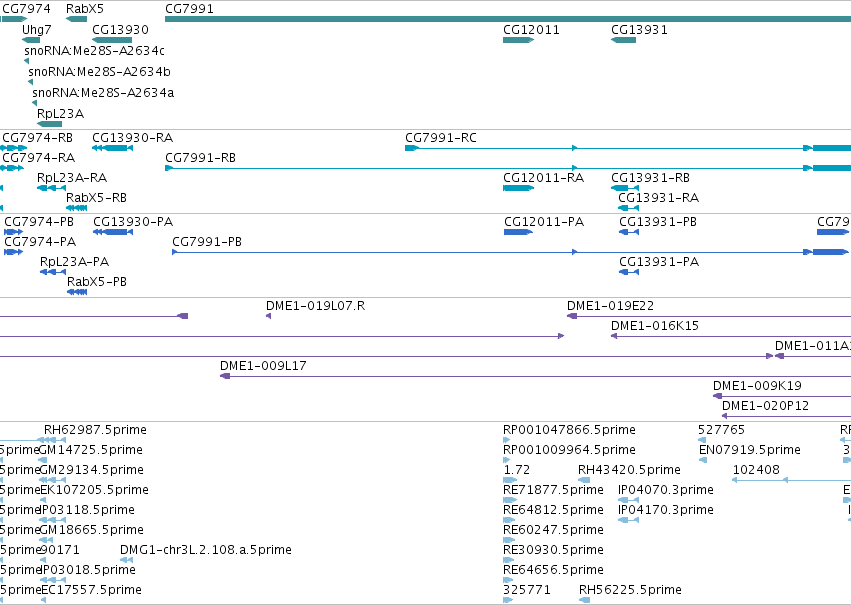The image size is (851, 605).
Task: Click the RpL23A gene label
Action: [60, 114]
